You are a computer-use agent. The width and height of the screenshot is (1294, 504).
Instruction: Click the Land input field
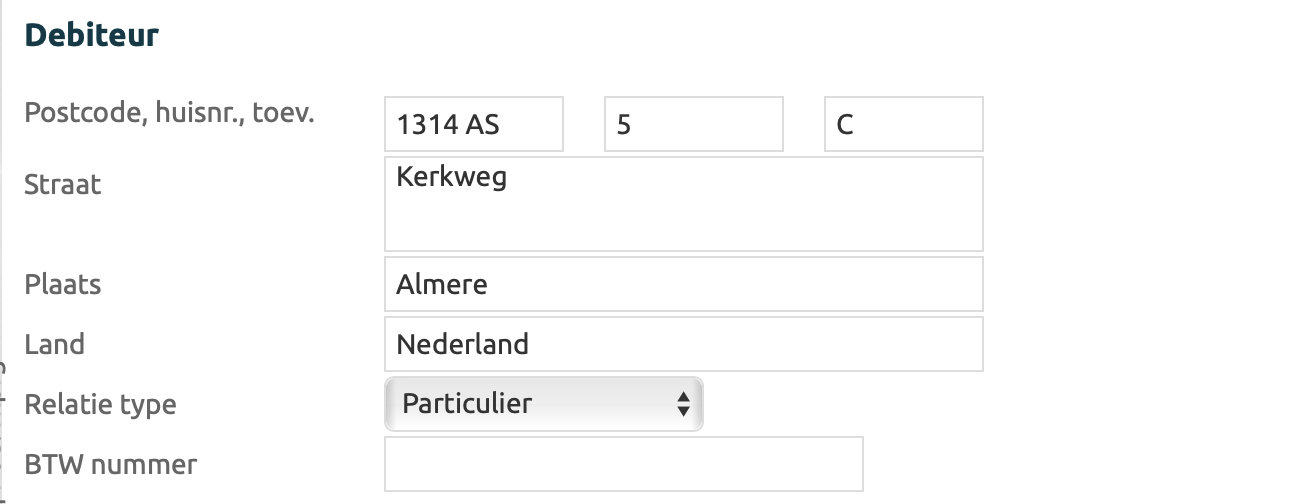683,345
